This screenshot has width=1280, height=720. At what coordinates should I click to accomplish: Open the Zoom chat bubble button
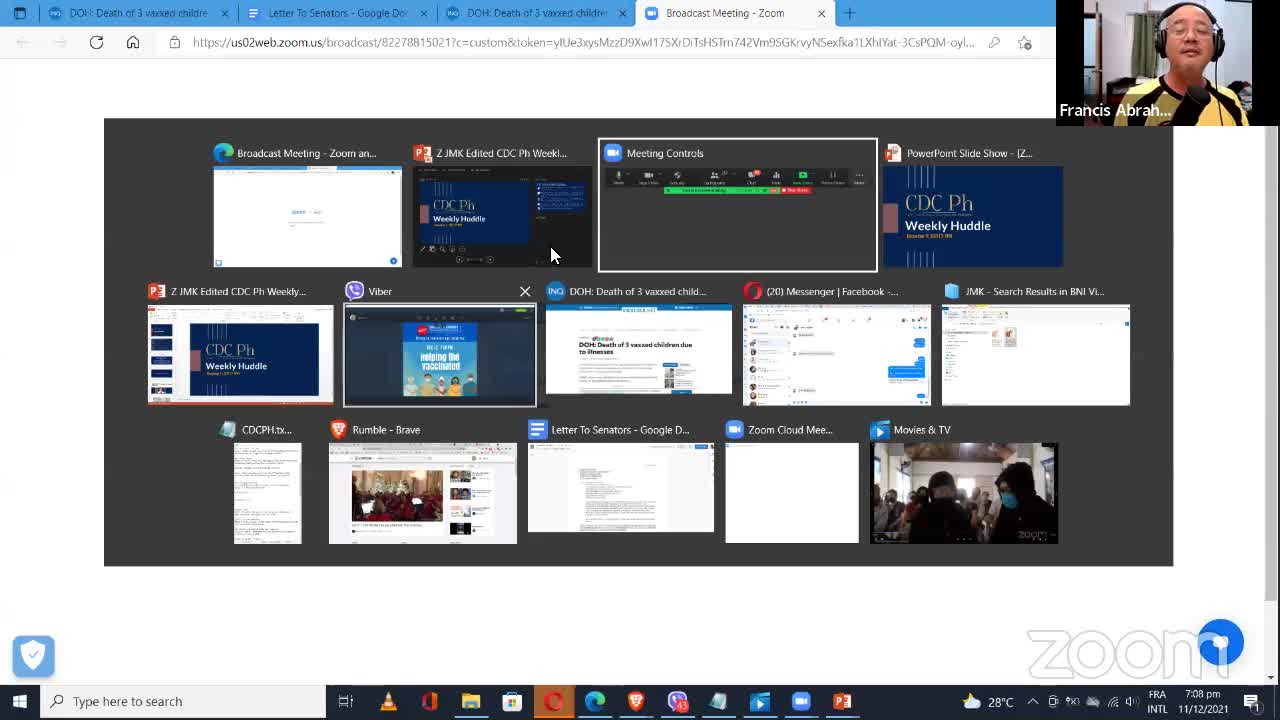pyautogui.click(x=1220, y=643)
